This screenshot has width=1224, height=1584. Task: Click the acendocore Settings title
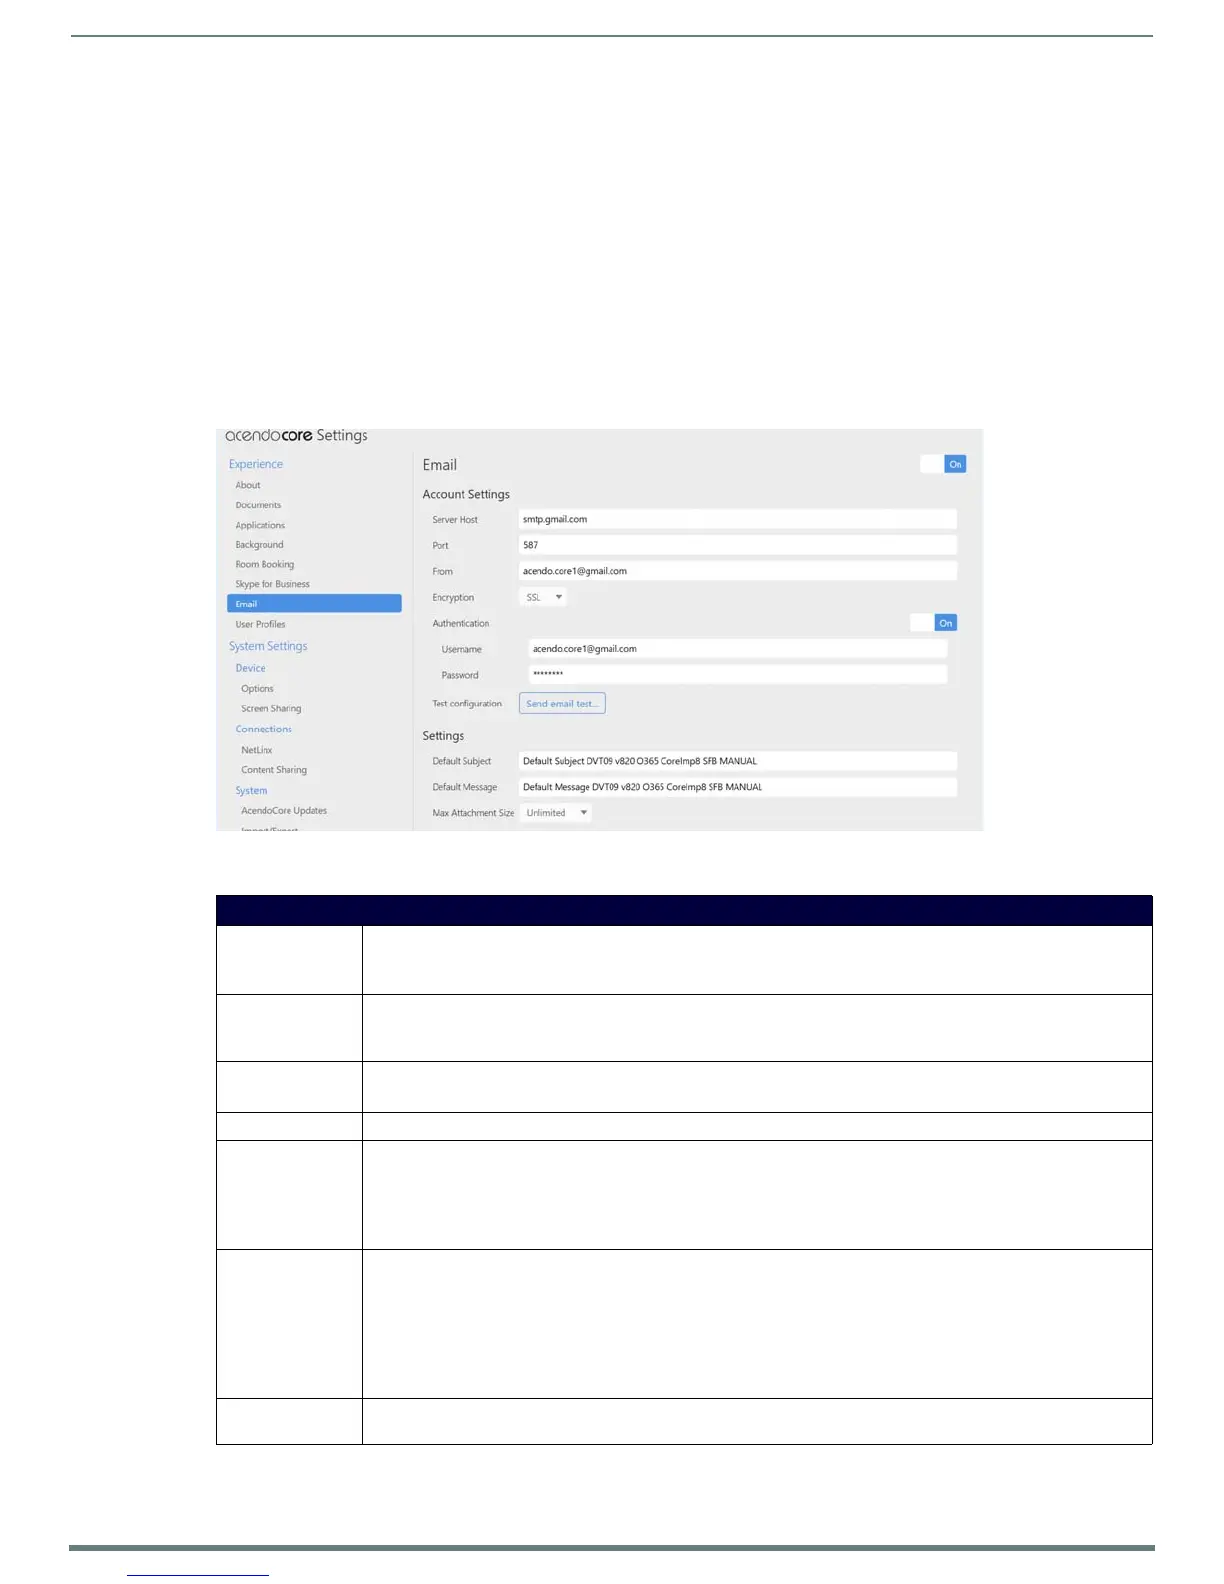[296, 436]
